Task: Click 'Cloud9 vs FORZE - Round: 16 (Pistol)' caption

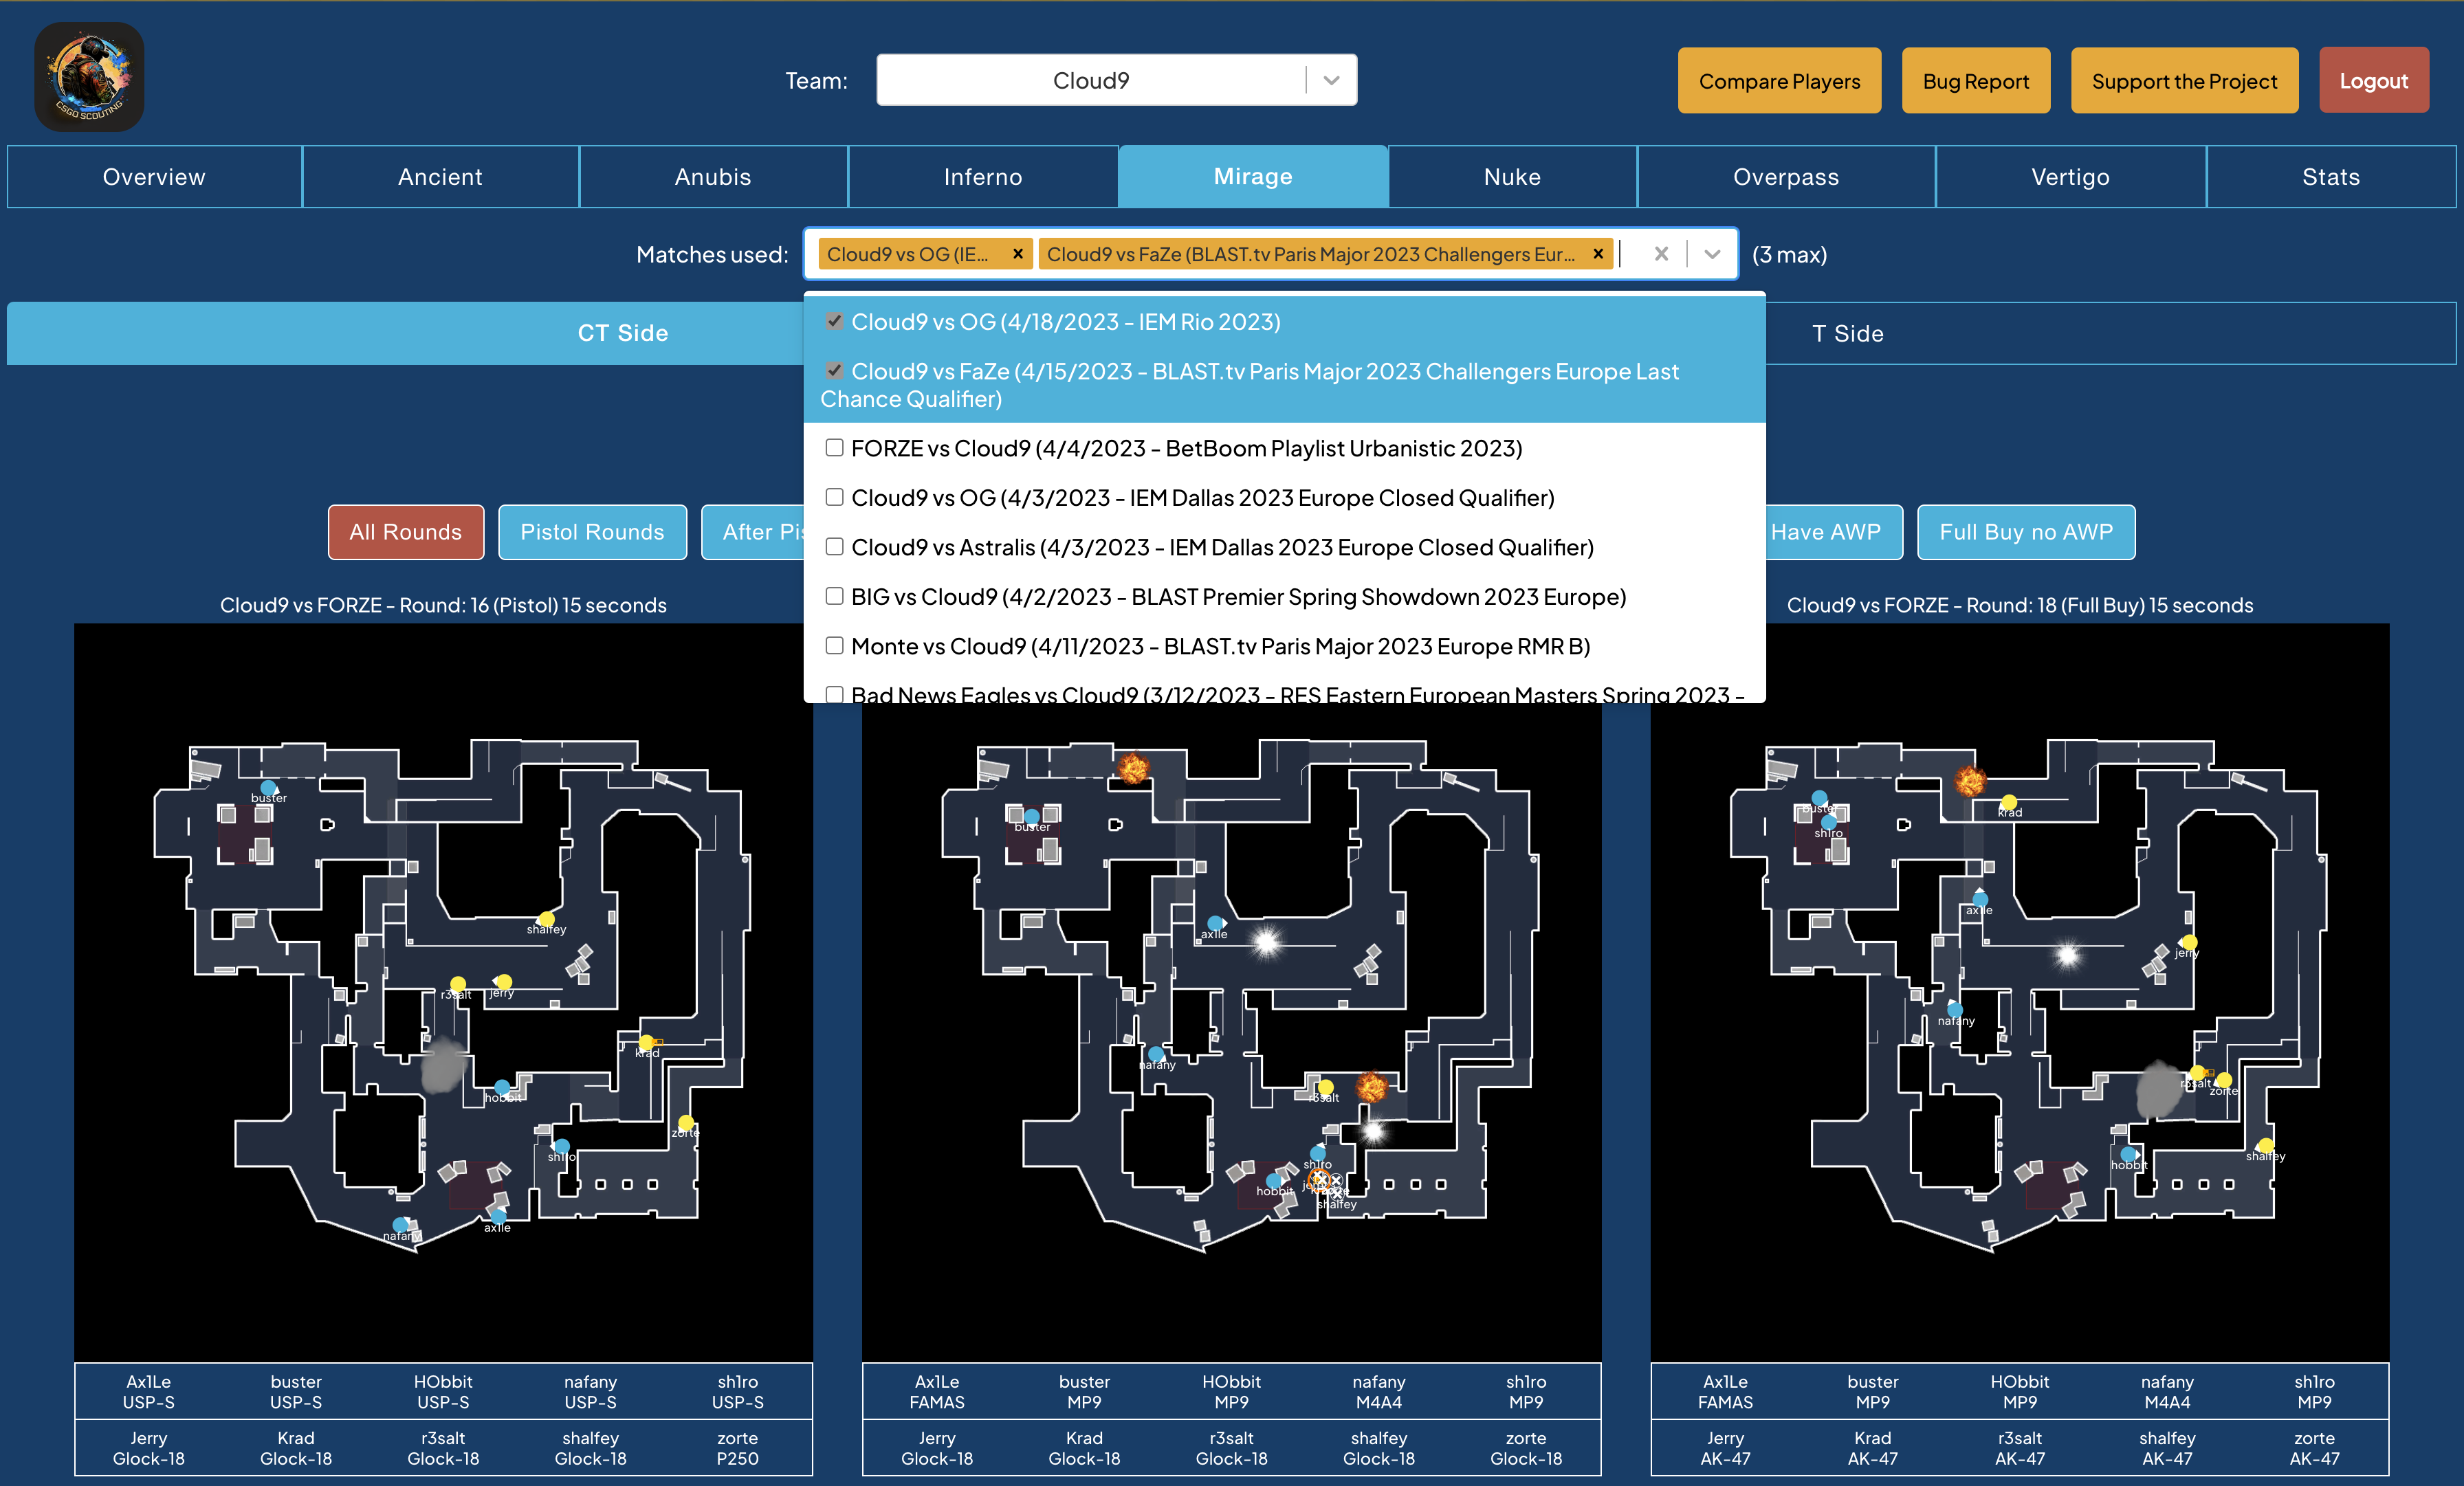Action: coord(443,605)
